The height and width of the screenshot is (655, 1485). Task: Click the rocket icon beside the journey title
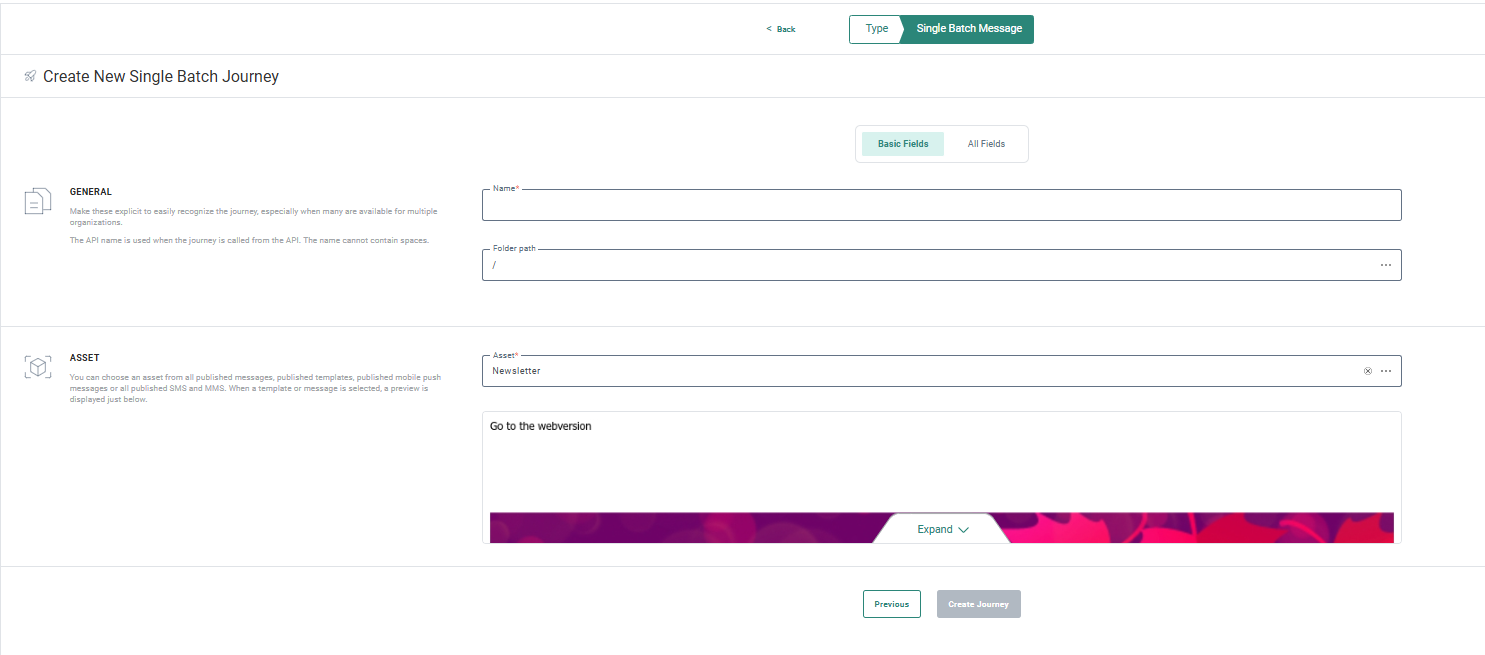[31, 76]
